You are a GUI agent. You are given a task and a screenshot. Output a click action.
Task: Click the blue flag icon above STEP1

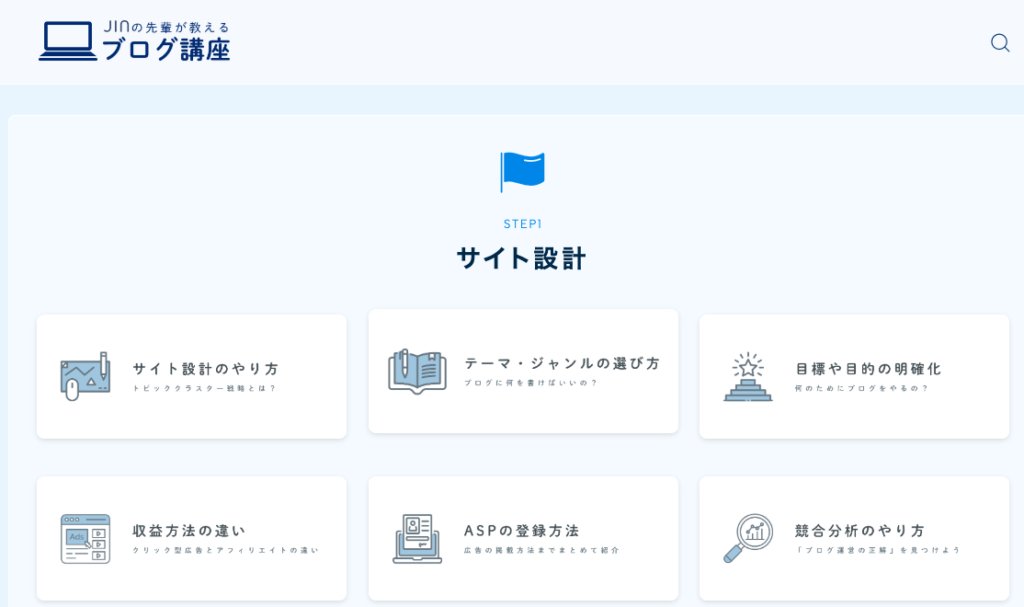coord(522,171)
